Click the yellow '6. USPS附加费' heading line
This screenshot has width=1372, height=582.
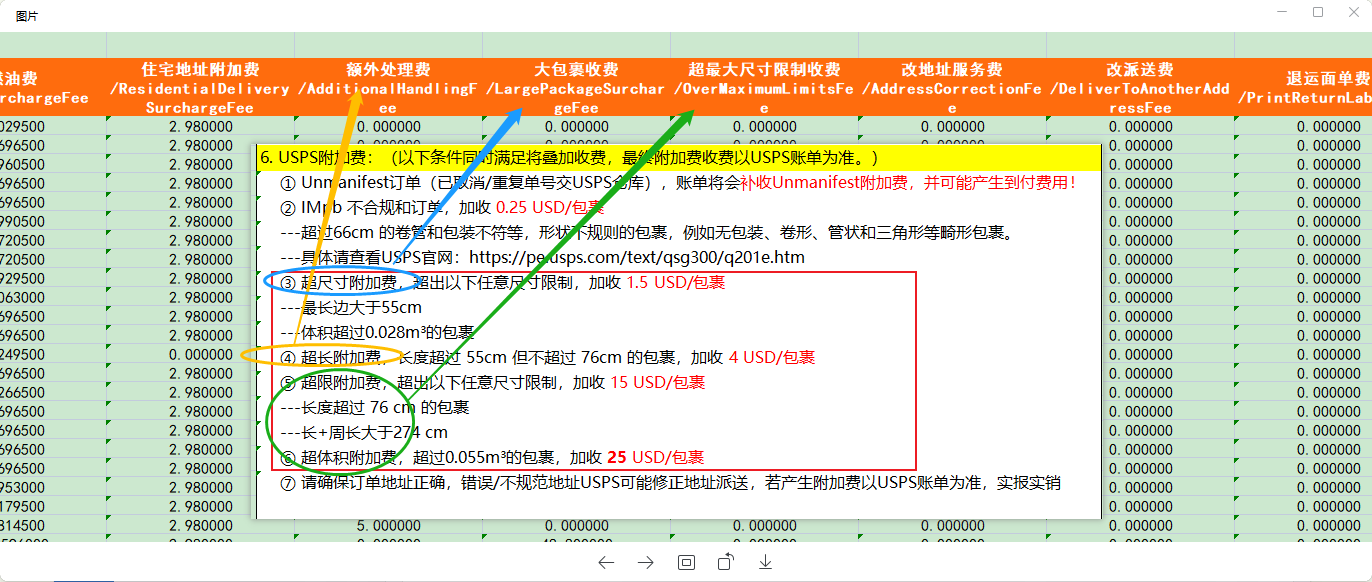pos(678,158)
